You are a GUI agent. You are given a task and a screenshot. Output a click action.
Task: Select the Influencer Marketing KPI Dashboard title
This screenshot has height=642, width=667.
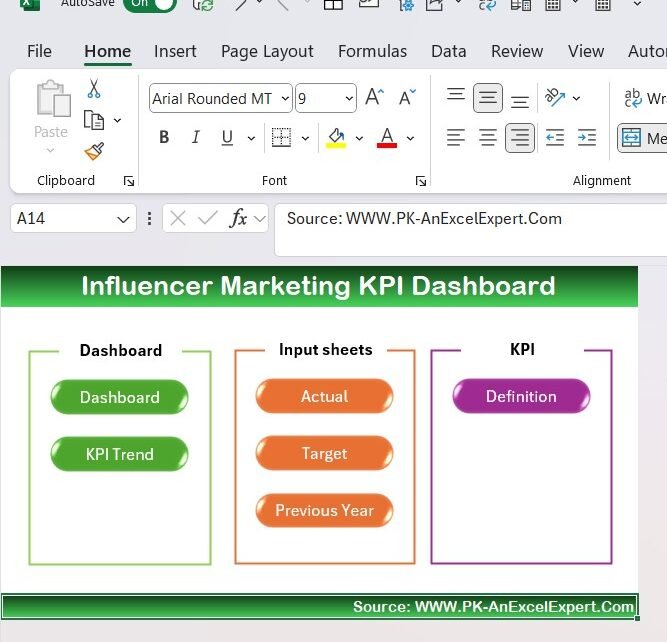pyautogui.click(x=319, y=285)
